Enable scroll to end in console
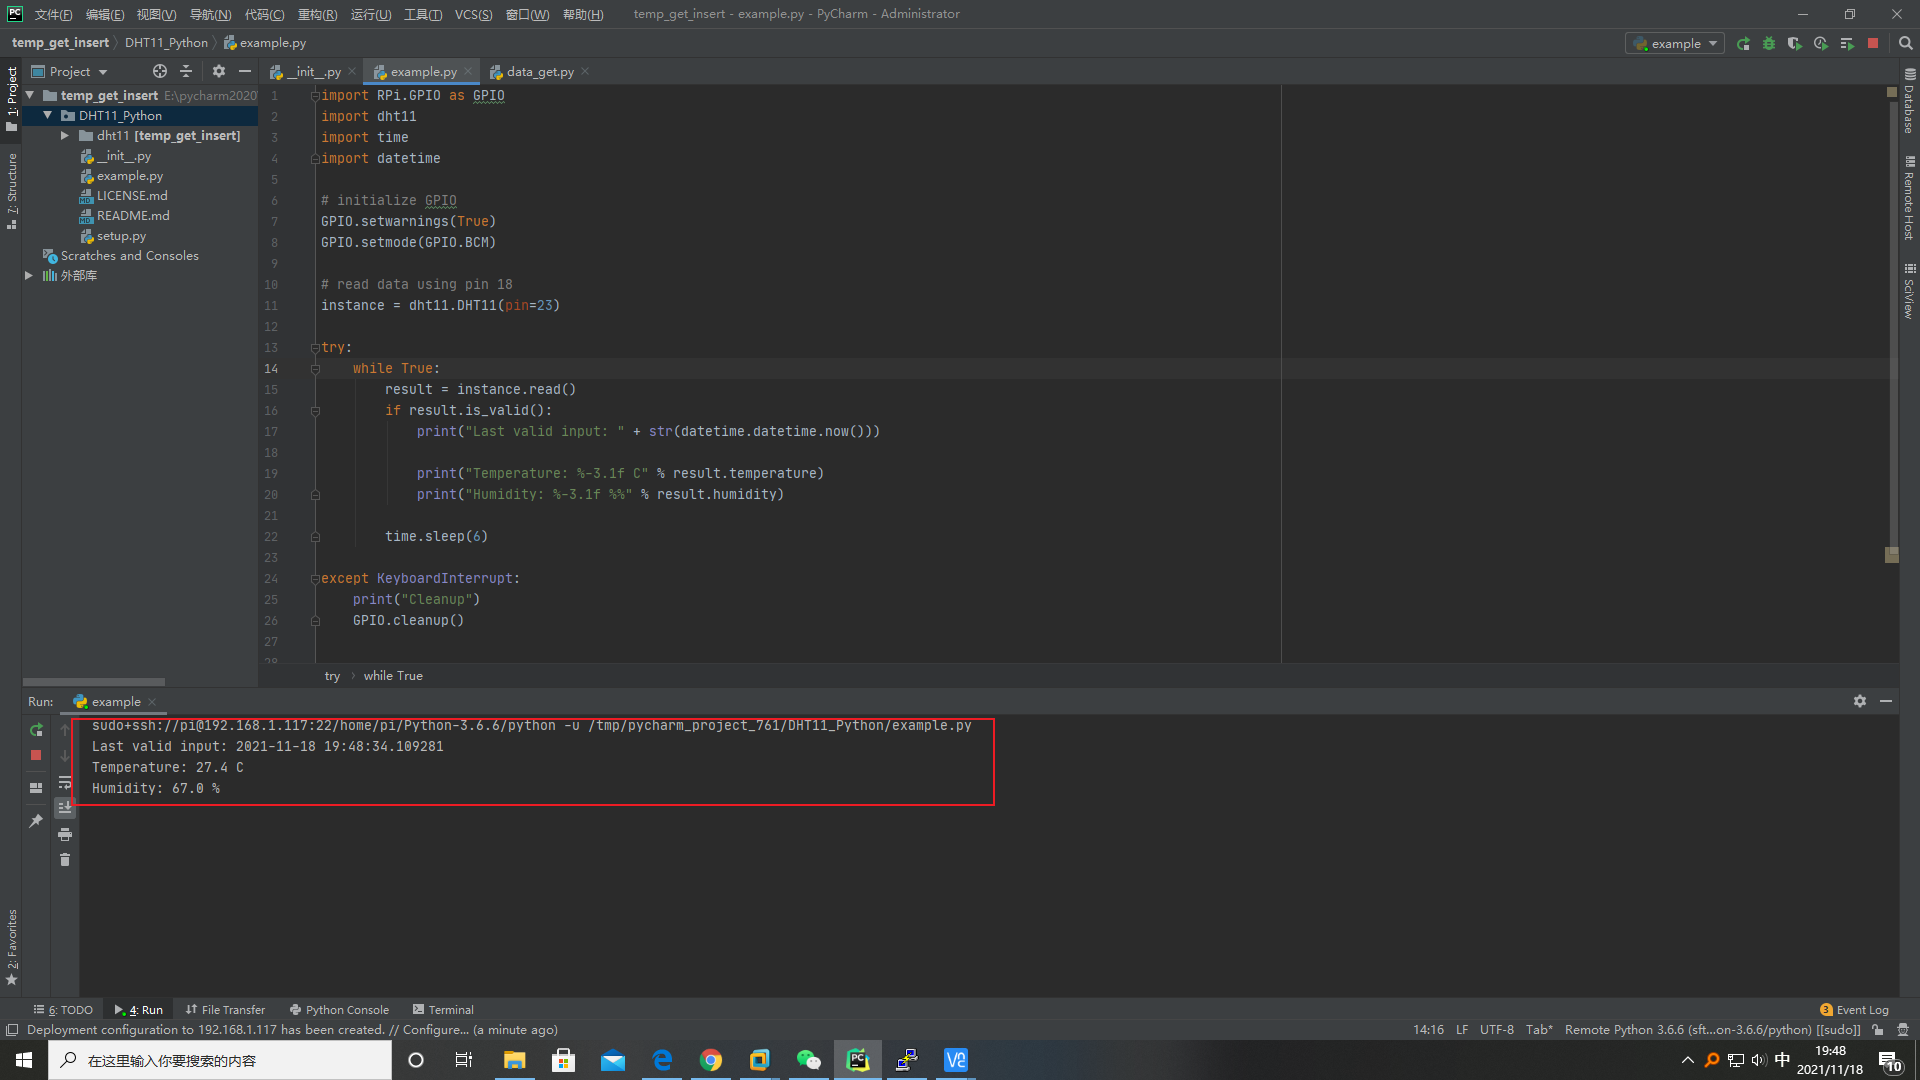Screen dimensions: 1920x1080 point(65,807)
